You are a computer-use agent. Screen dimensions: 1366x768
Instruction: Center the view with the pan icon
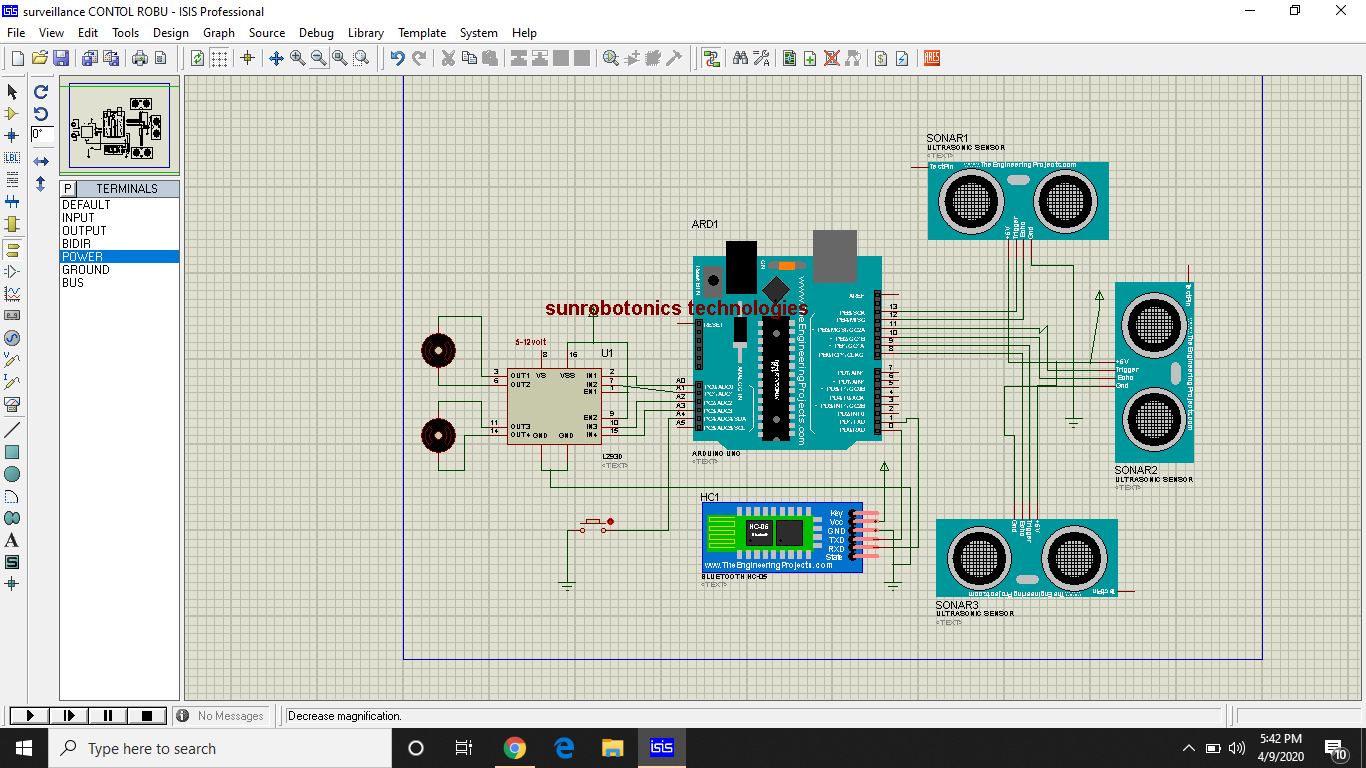(277, 58)
